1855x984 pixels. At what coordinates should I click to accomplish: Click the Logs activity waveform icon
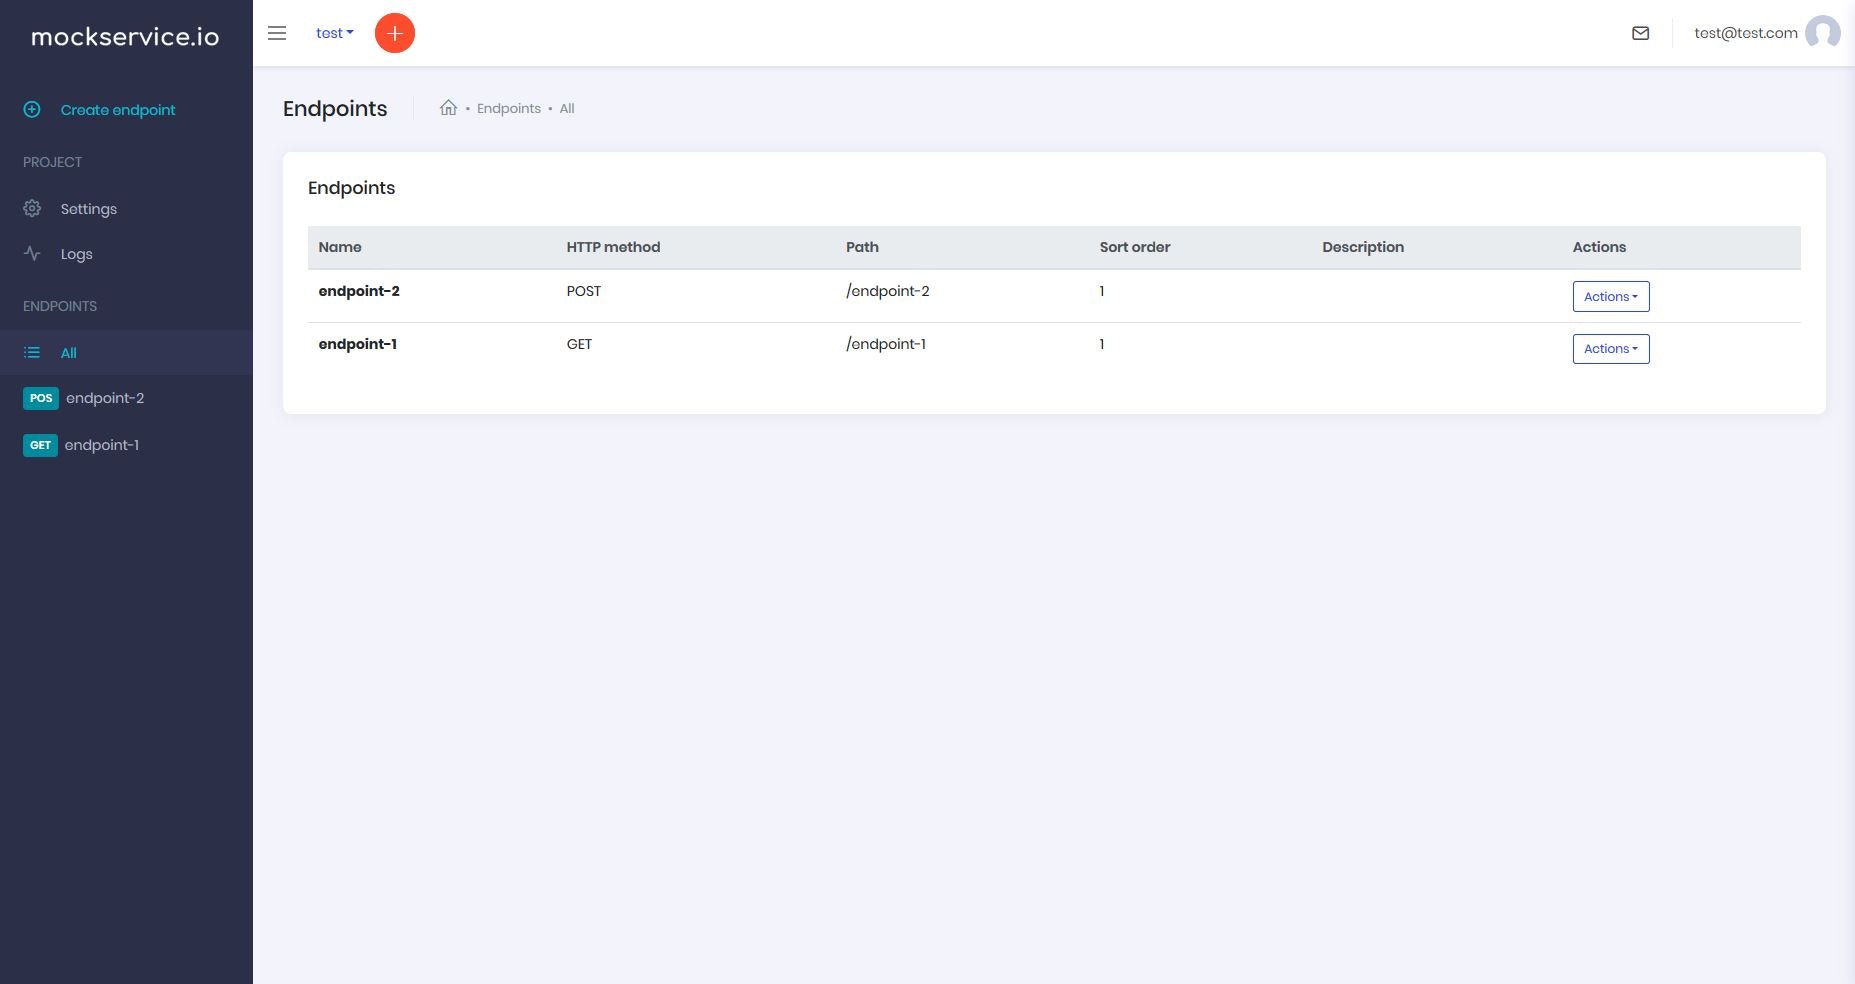click(31, 253)
